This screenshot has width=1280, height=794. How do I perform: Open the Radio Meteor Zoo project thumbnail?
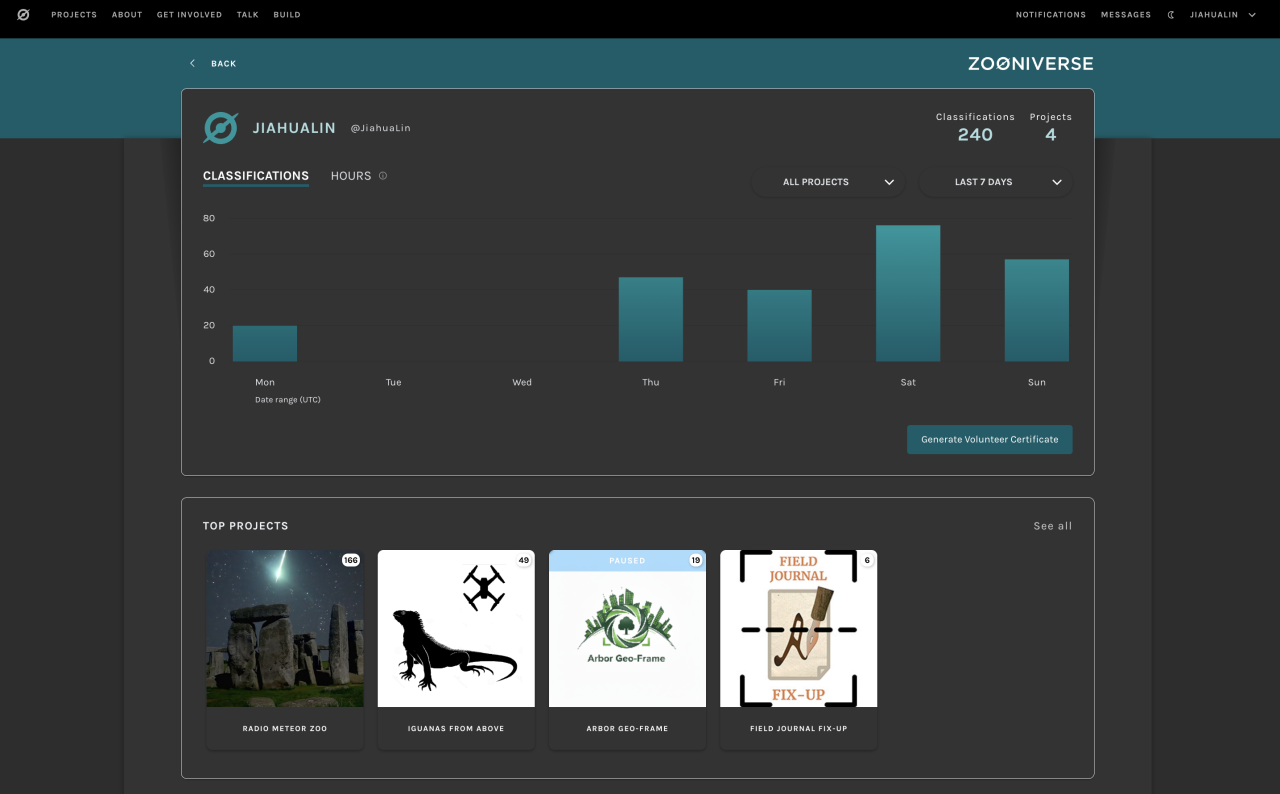coord(285,629)
